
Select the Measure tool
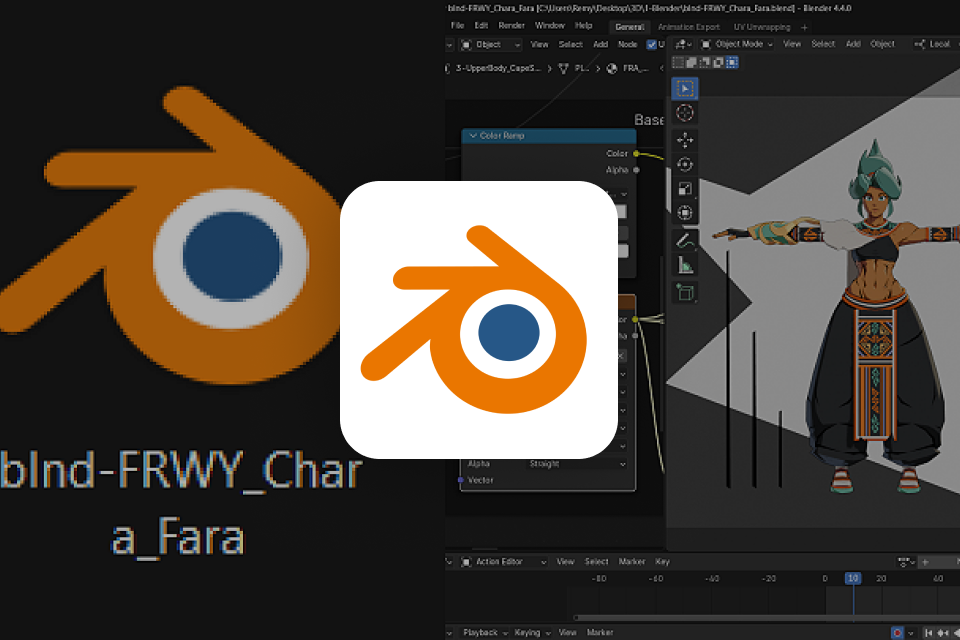tap(684, 266)
